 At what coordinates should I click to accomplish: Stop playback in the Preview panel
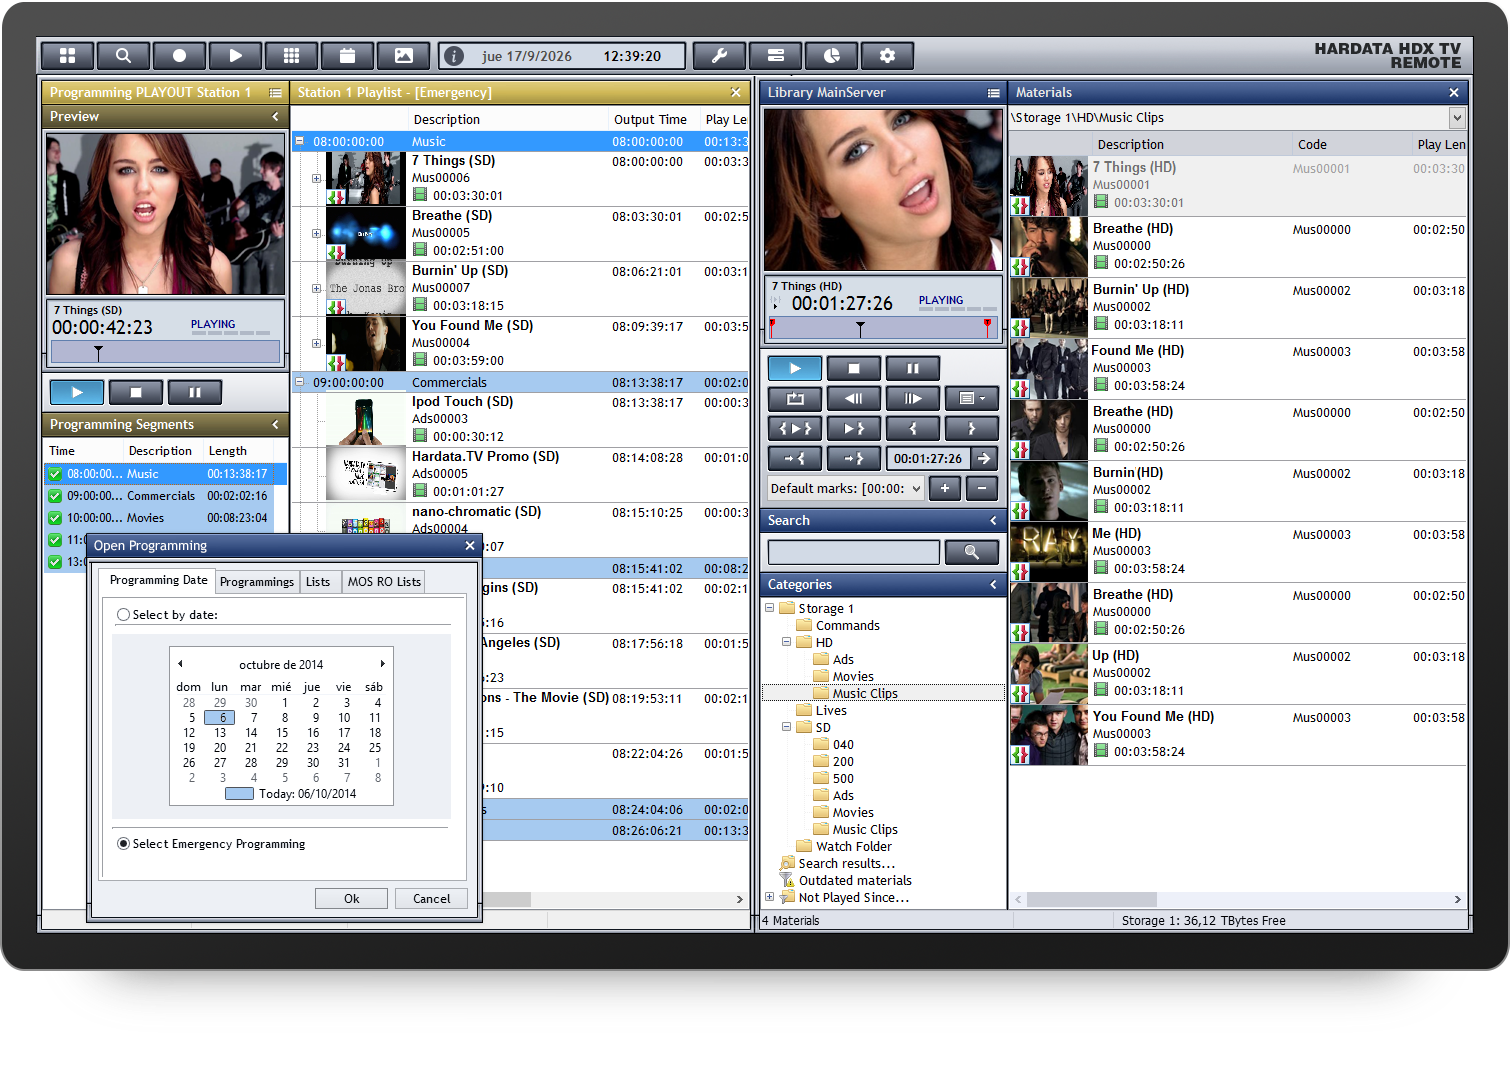tap(136, 393)
